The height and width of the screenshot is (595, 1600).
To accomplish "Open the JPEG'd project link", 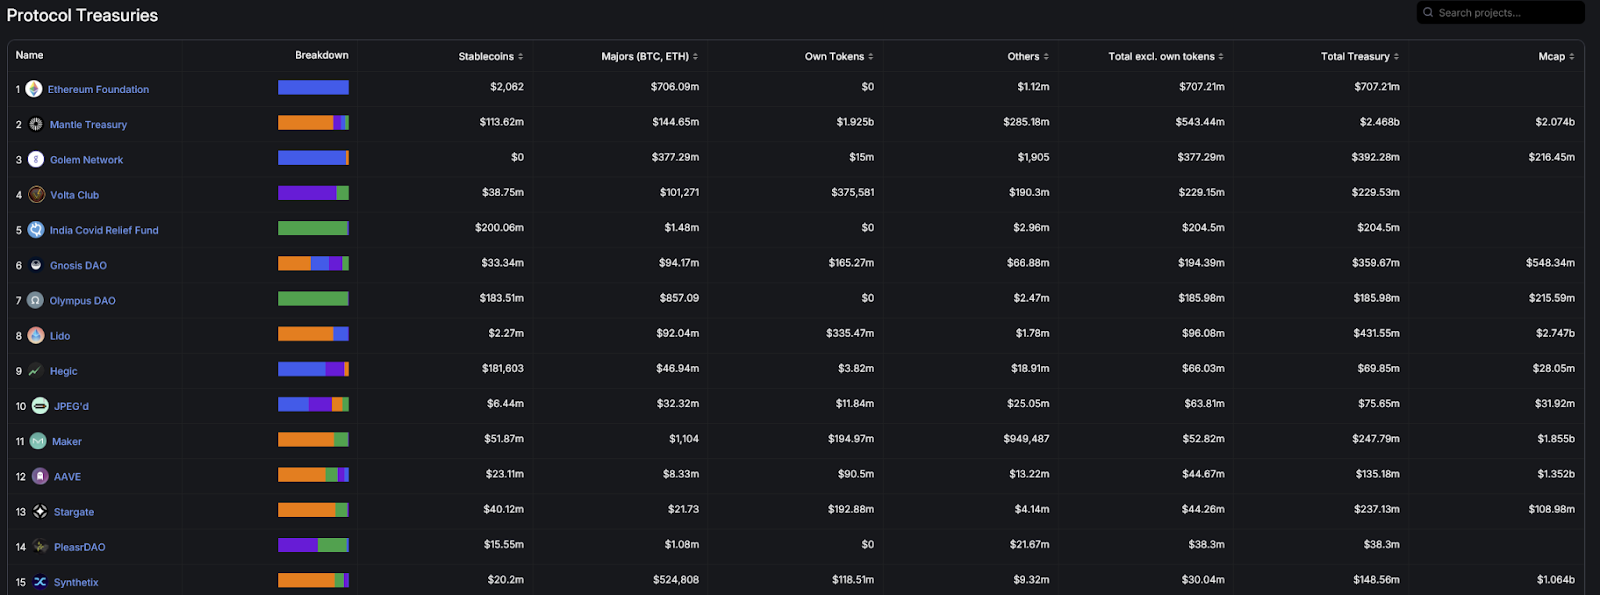I will click(71, 406).
